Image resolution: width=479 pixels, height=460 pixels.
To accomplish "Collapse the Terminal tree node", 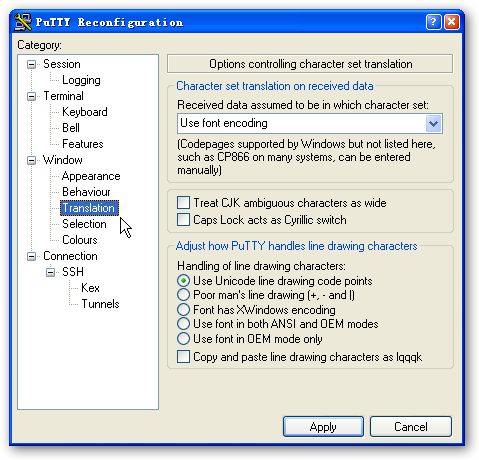I will 31,96.
